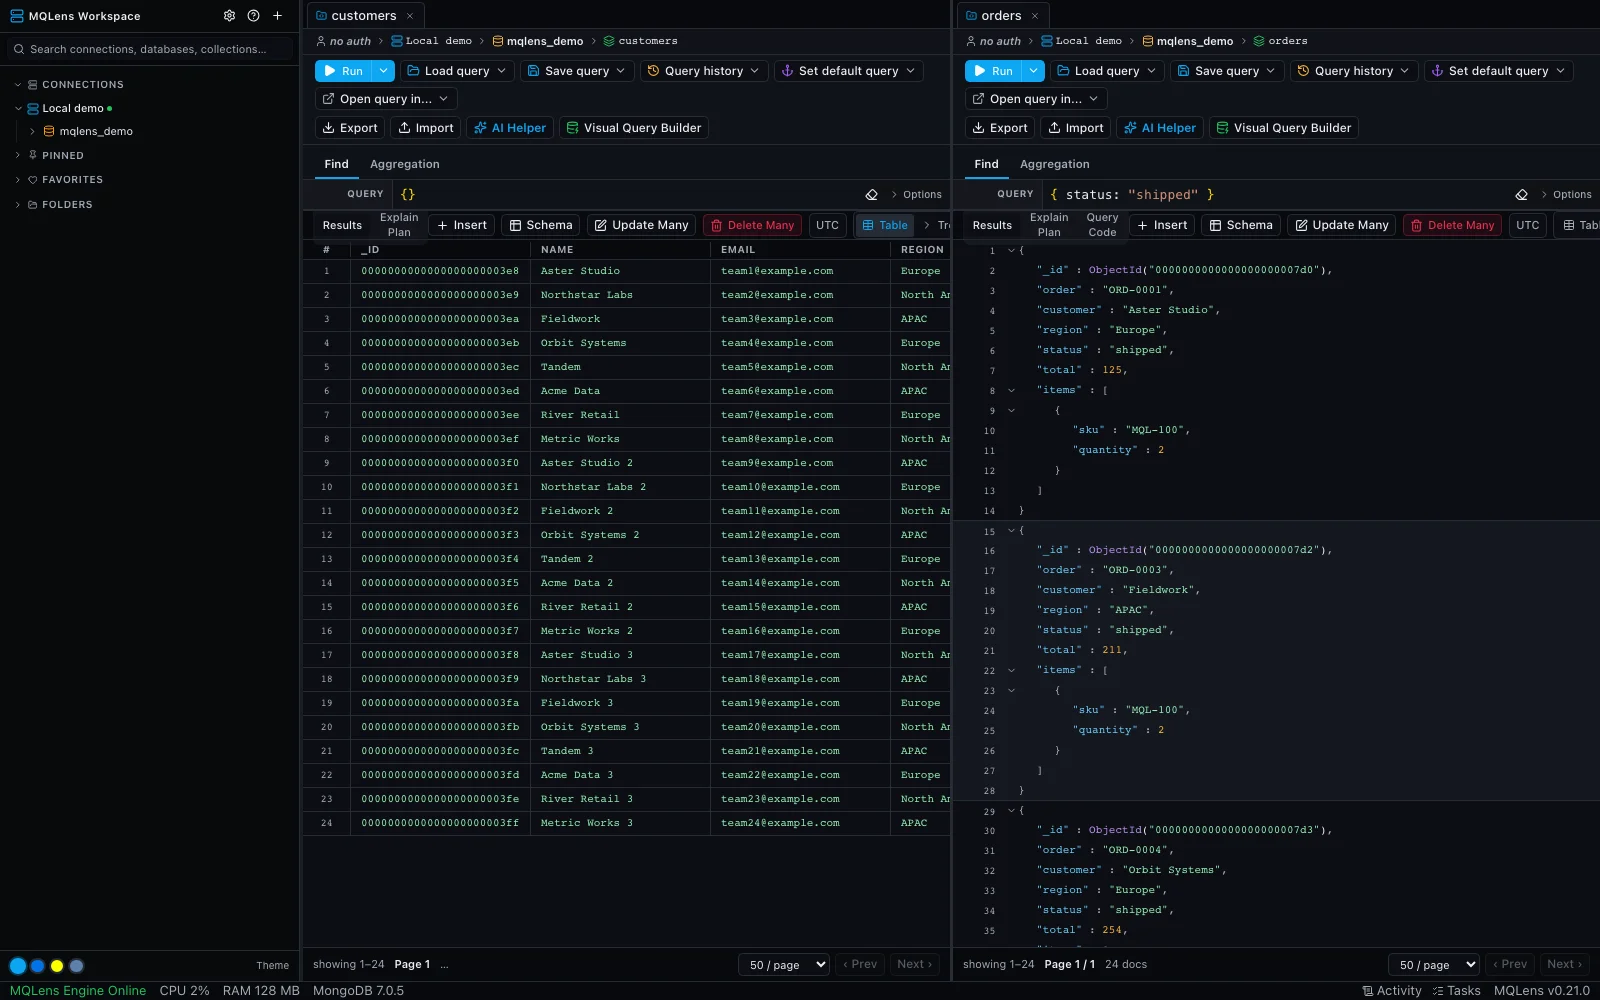Clear the customers query with eraser icon
This screenshot has height=1000, width=1600.
pyautogui.click(x=871, y=195)
